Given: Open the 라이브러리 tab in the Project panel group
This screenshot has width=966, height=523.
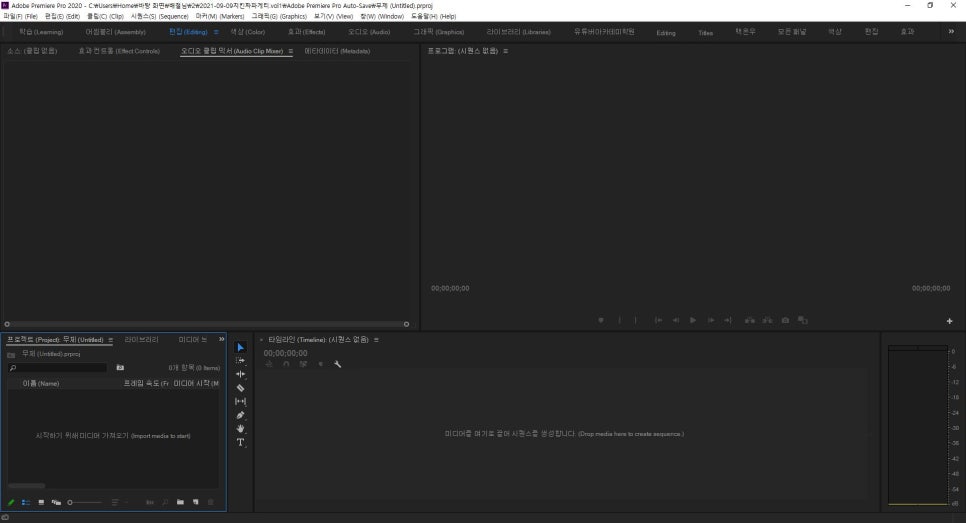Looking at the screenshot, I should click(141, 340).
